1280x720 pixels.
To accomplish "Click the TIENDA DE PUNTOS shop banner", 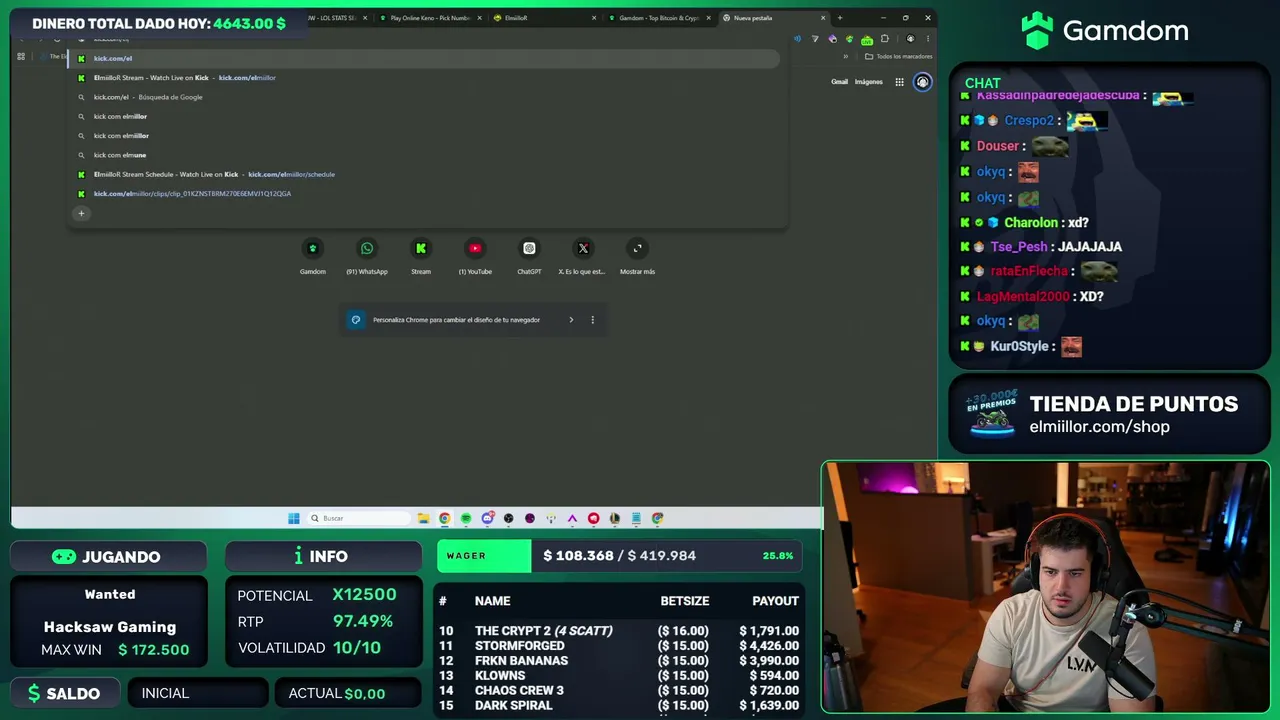I will 1109,414.
